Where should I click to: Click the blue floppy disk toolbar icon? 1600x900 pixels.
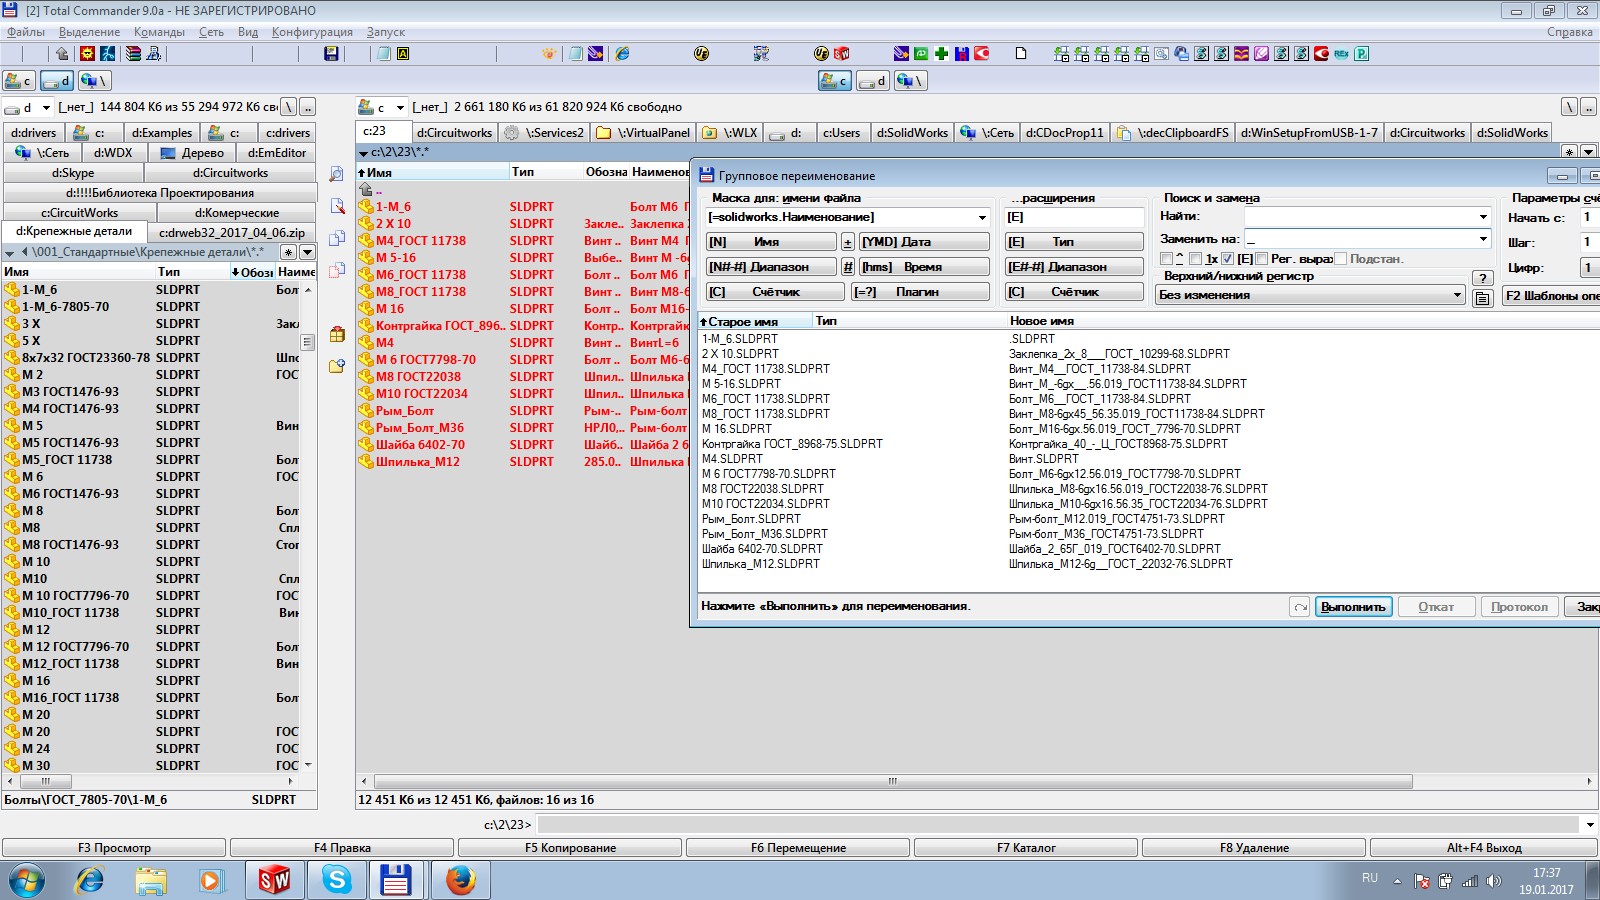coord(331,54)
